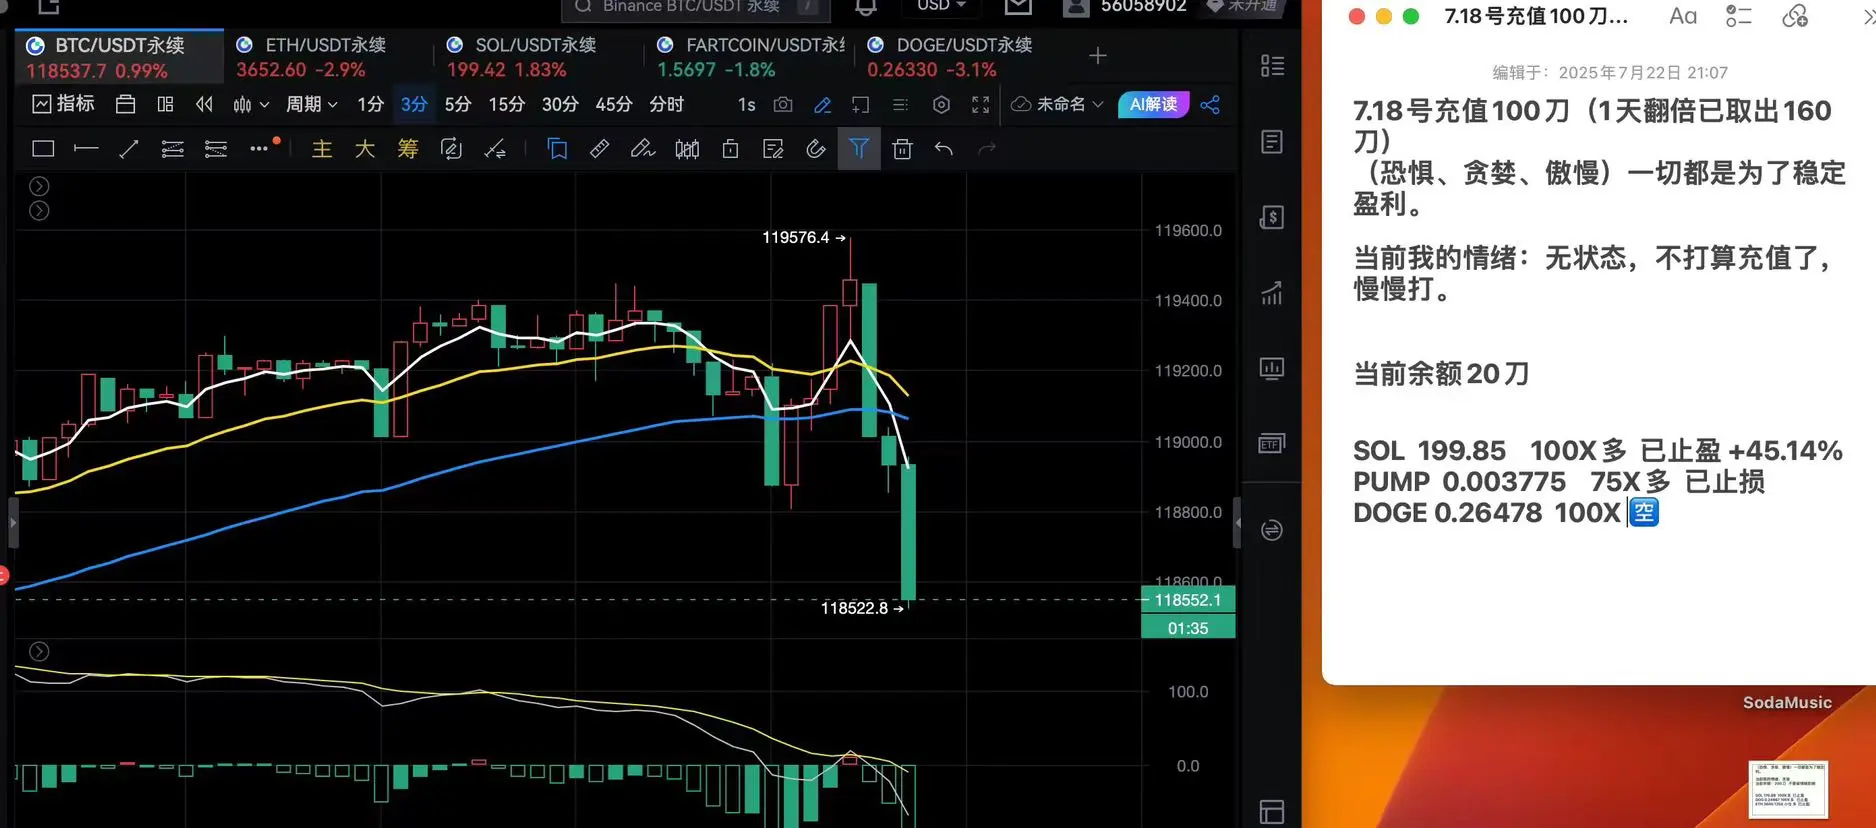
Task: Add a new symbol tab with the plus
Action: click(1098, 56)
